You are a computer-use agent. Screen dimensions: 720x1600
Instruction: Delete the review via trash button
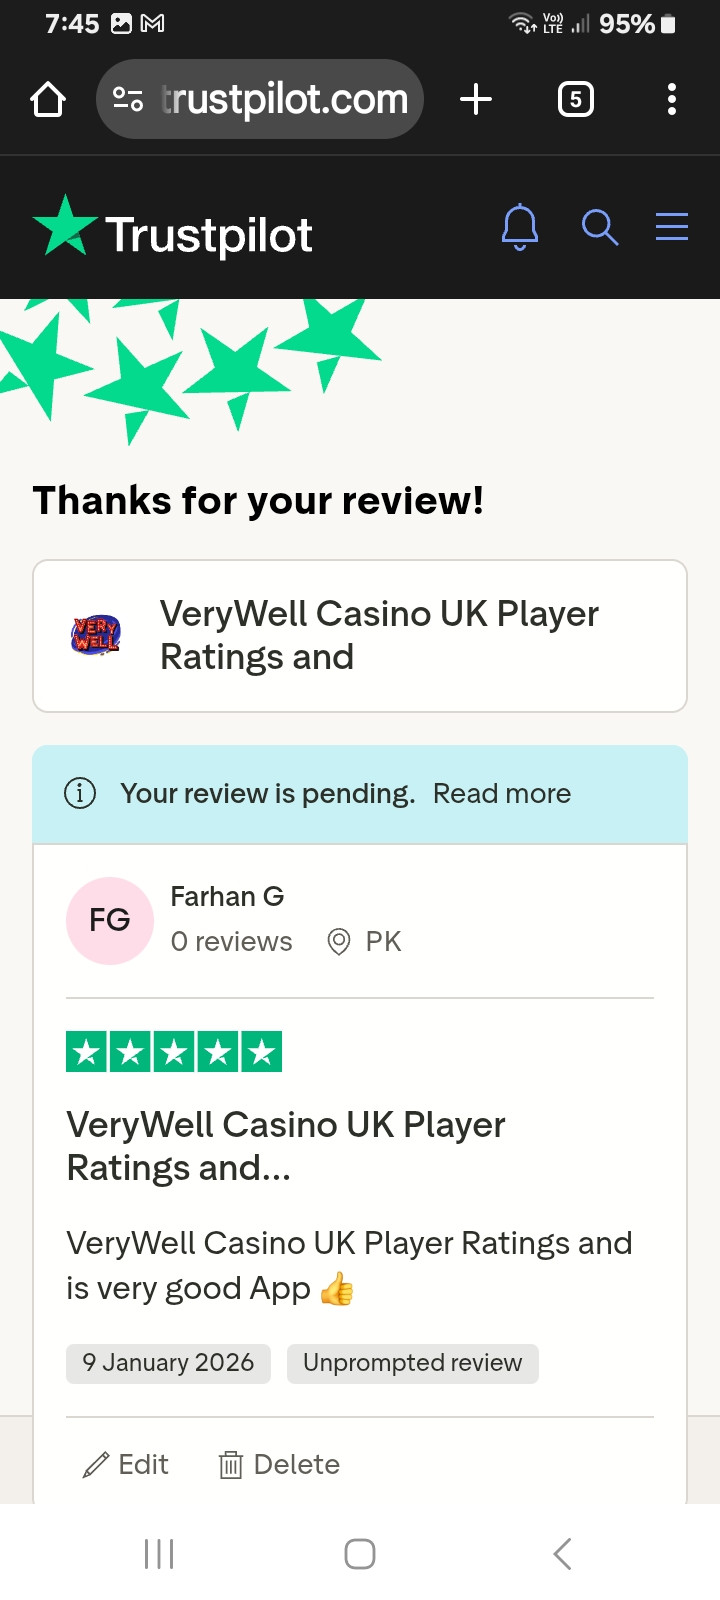click(279, 1465)
